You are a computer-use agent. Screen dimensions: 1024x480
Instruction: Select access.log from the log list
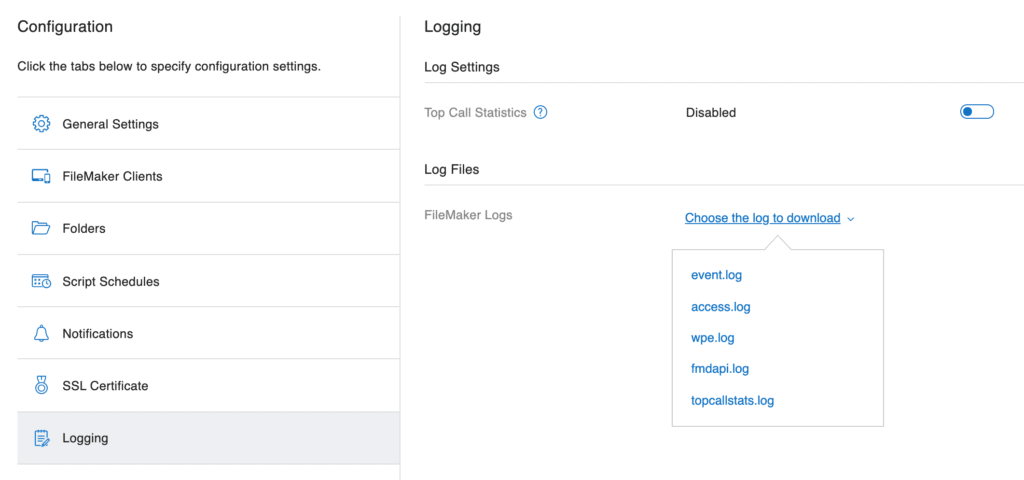click(x=720, y=306)
